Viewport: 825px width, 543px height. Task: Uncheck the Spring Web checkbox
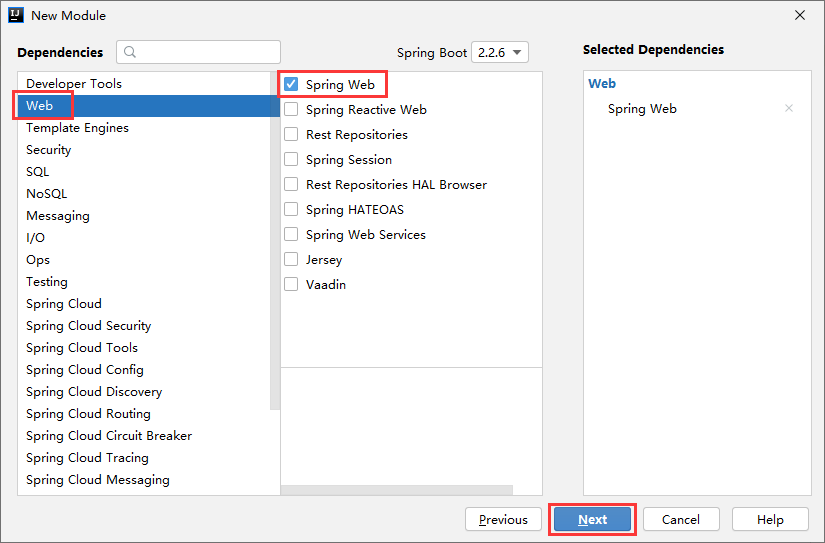[x=291, y=85]
